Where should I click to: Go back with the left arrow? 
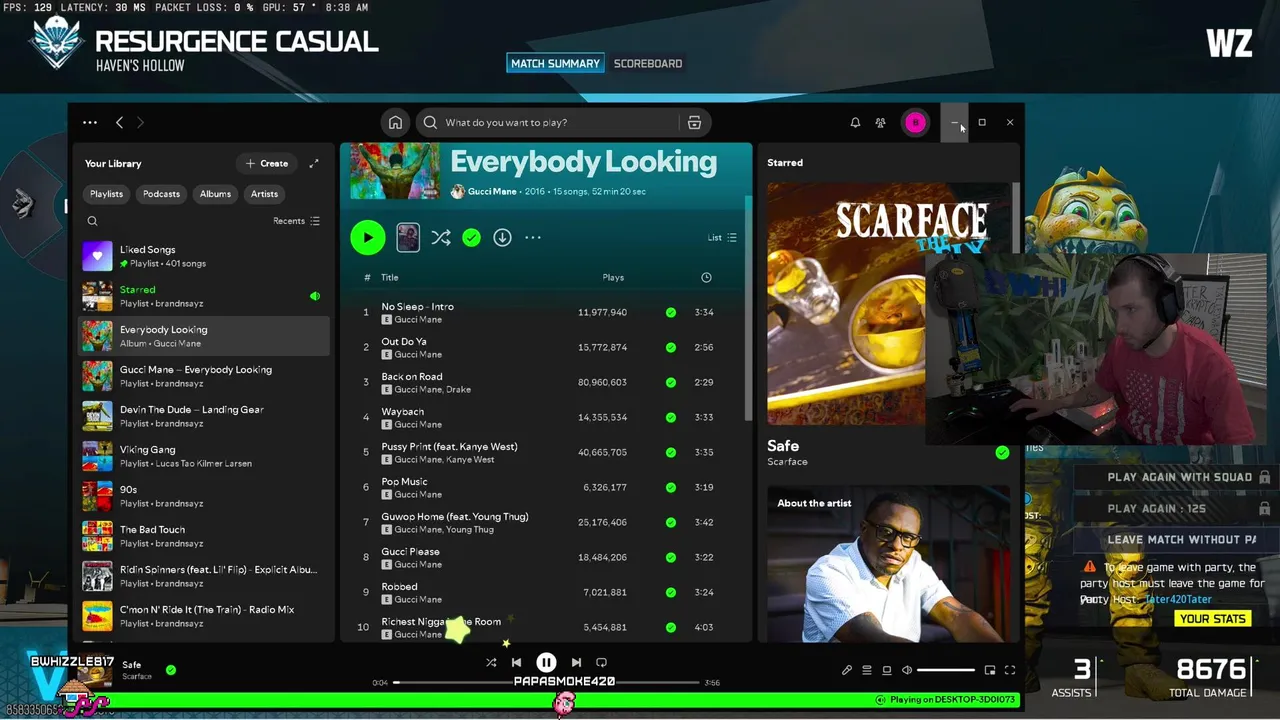[119, 122]
